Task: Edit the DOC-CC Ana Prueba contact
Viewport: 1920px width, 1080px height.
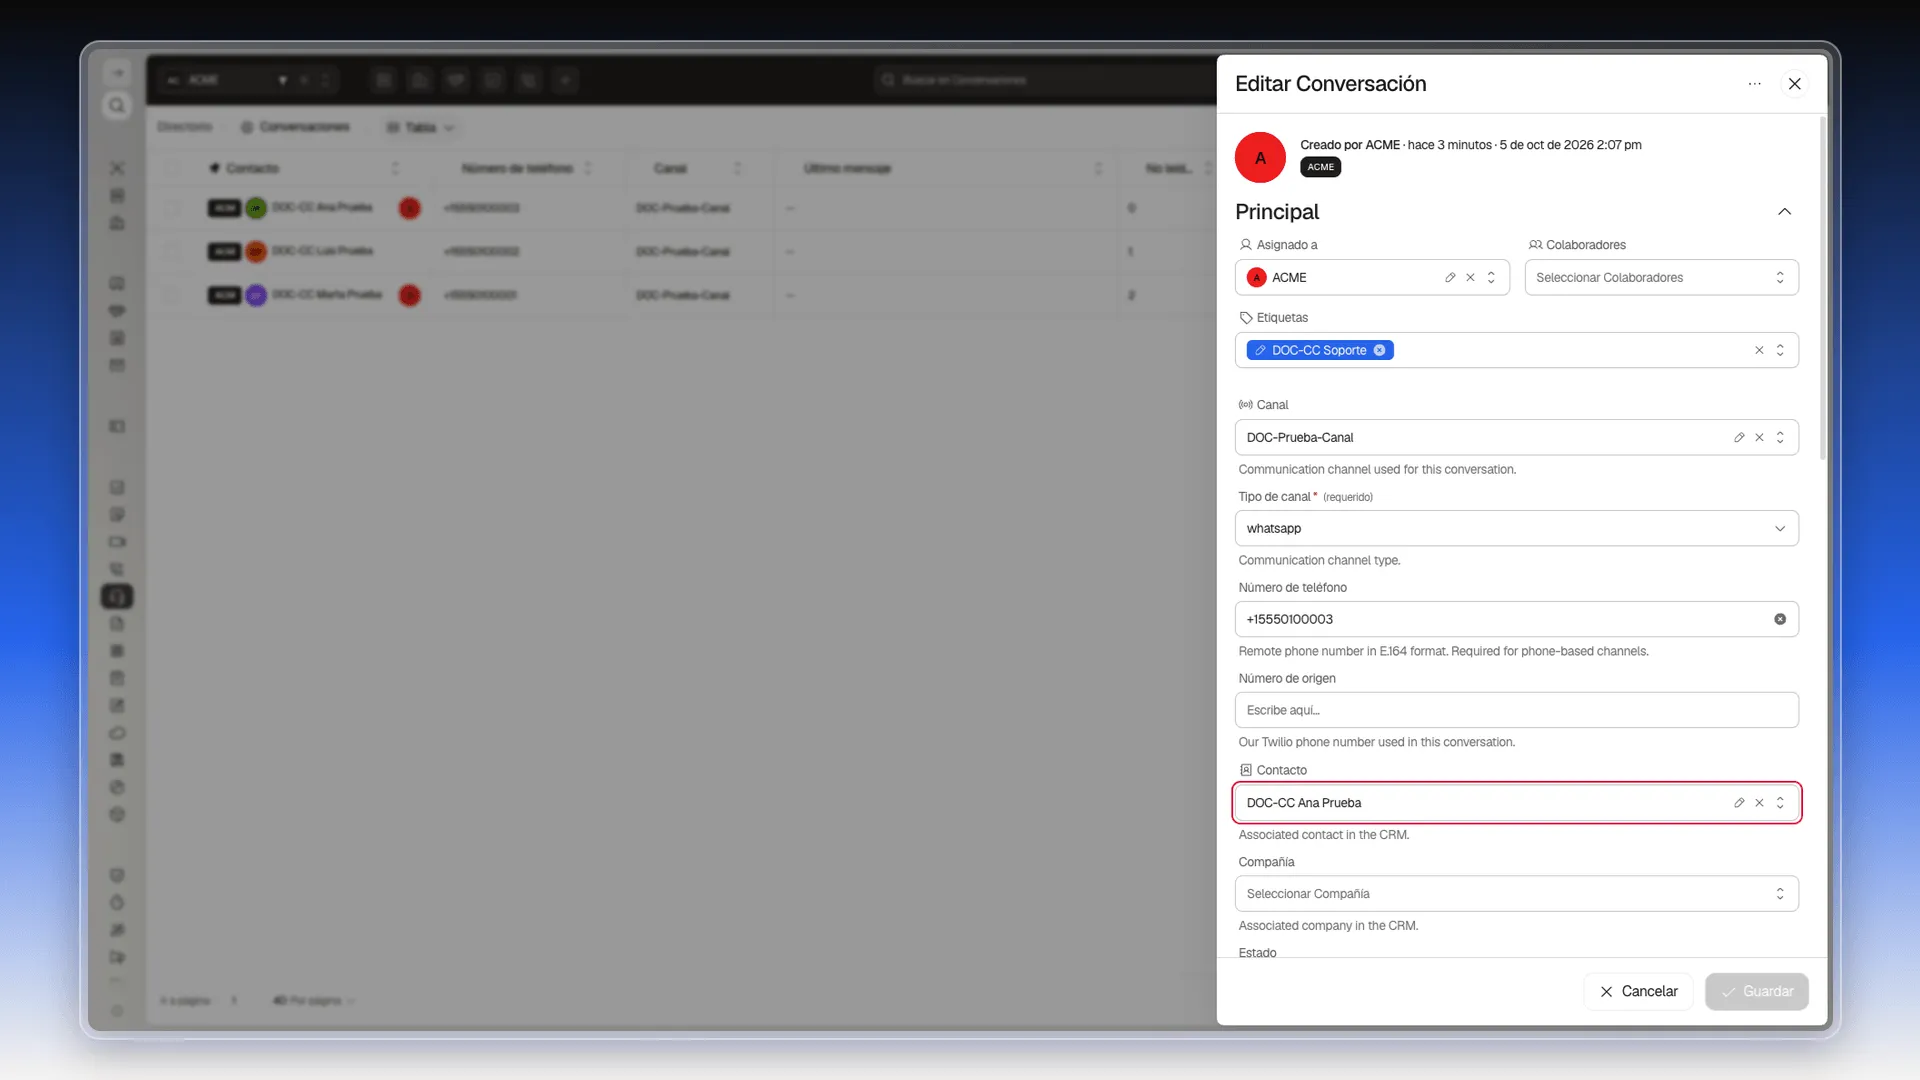Action: (1739, 803)
